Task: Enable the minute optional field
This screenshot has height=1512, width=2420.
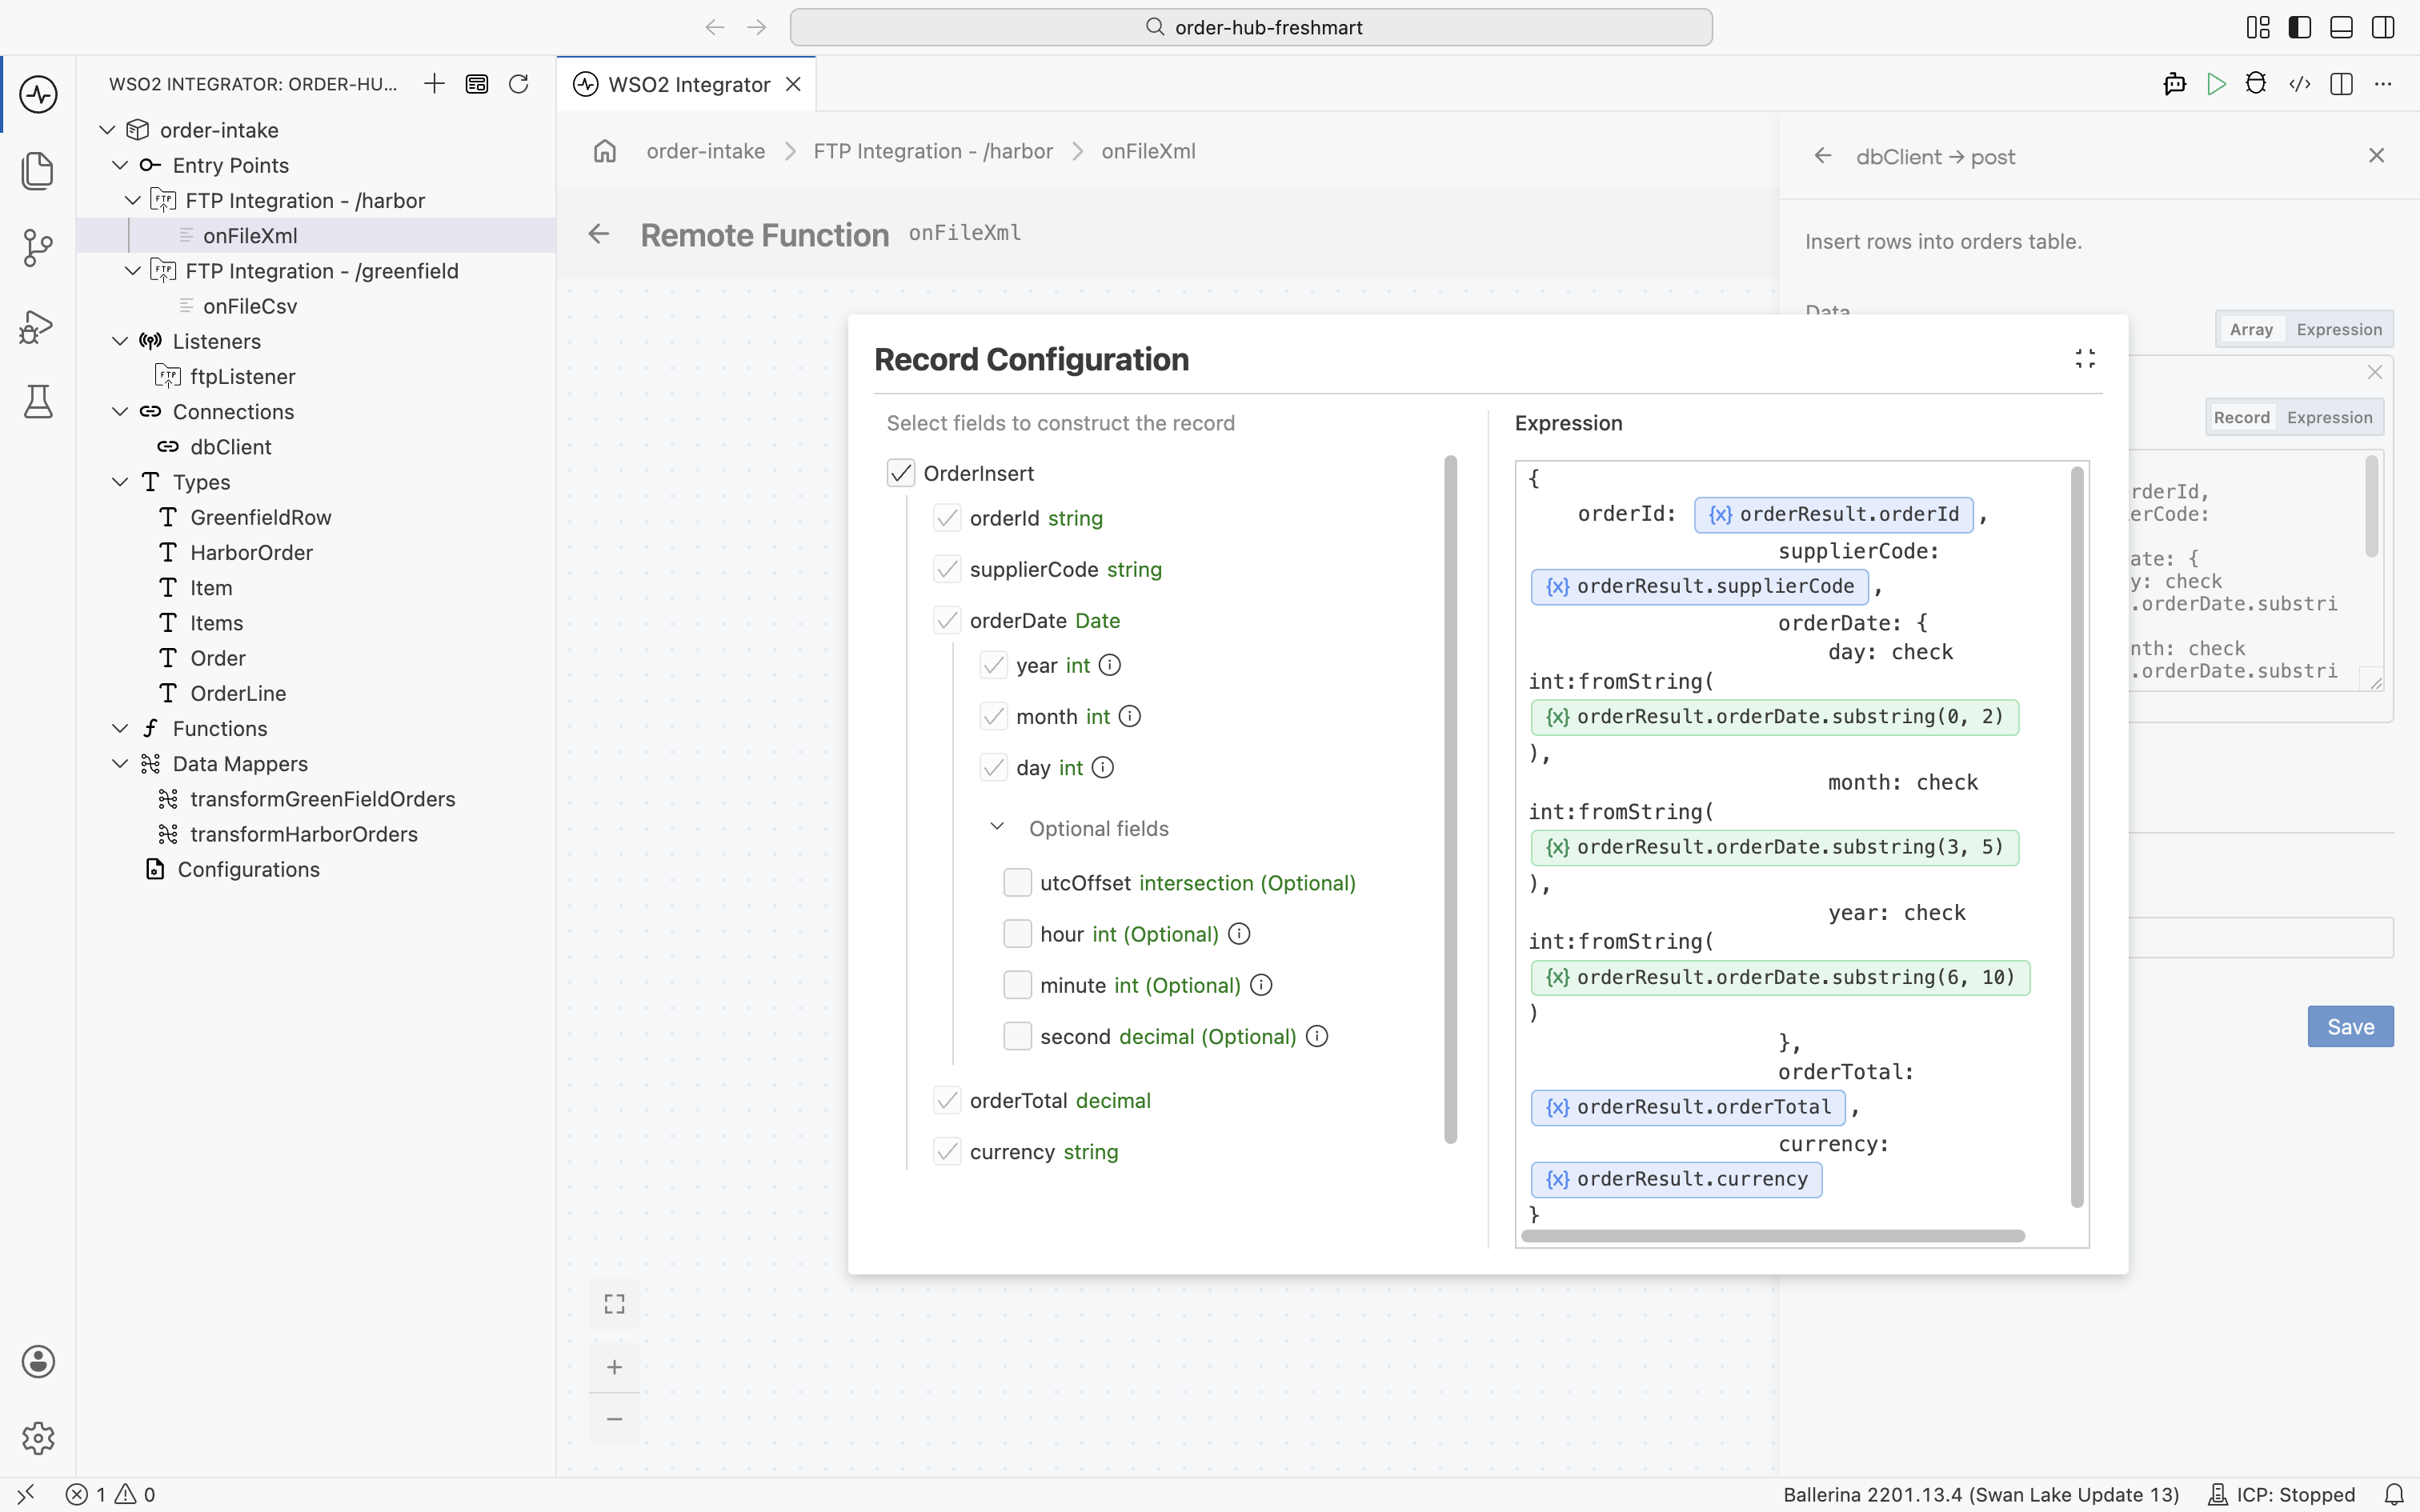Action: pos(1017,985)
